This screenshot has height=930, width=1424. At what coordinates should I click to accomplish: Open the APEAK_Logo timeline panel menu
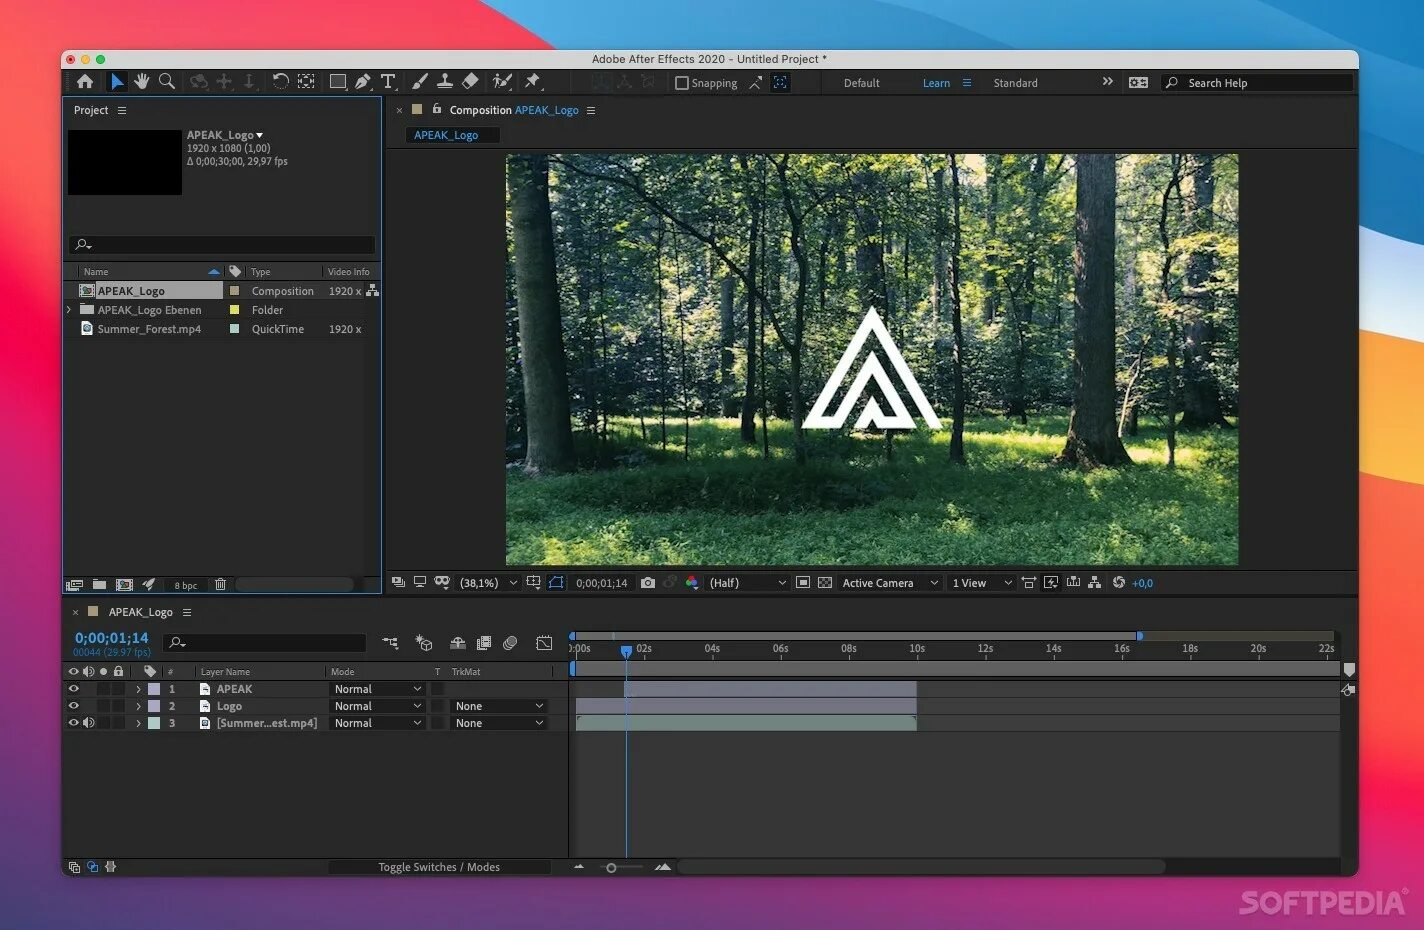pos(187,612)
